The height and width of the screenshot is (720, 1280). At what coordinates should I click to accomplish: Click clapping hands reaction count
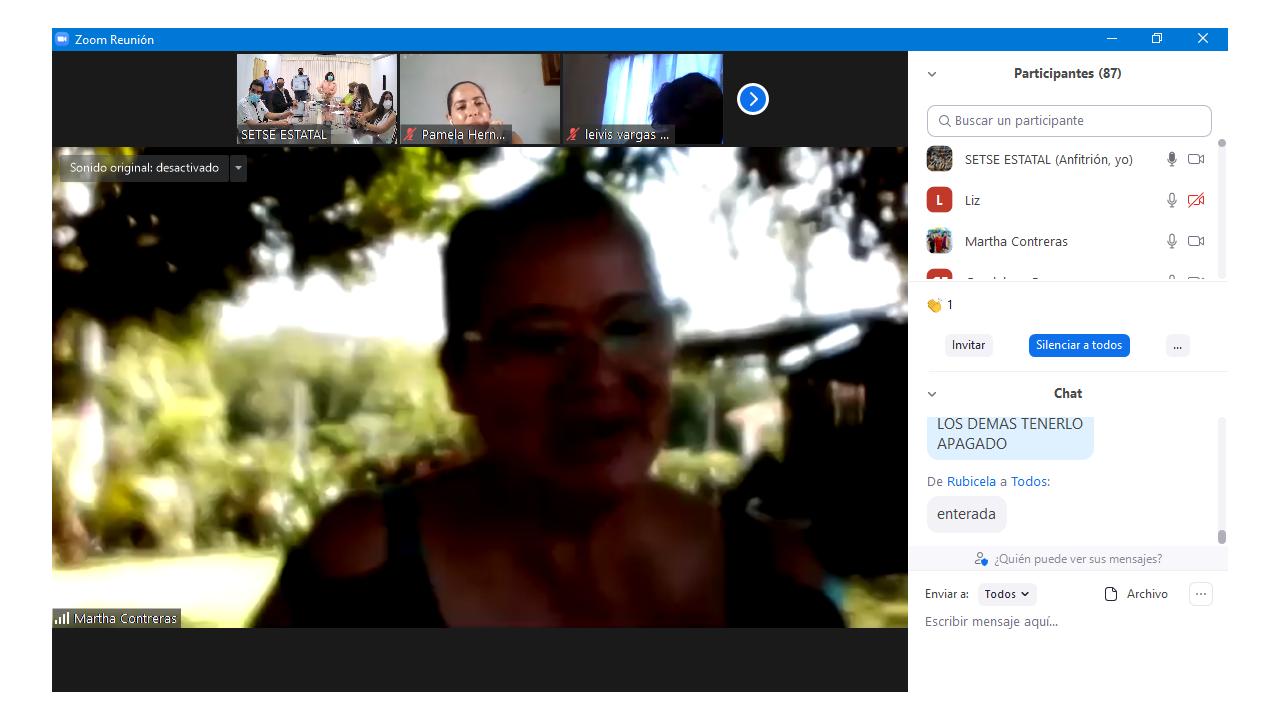(x=940, y=305)
